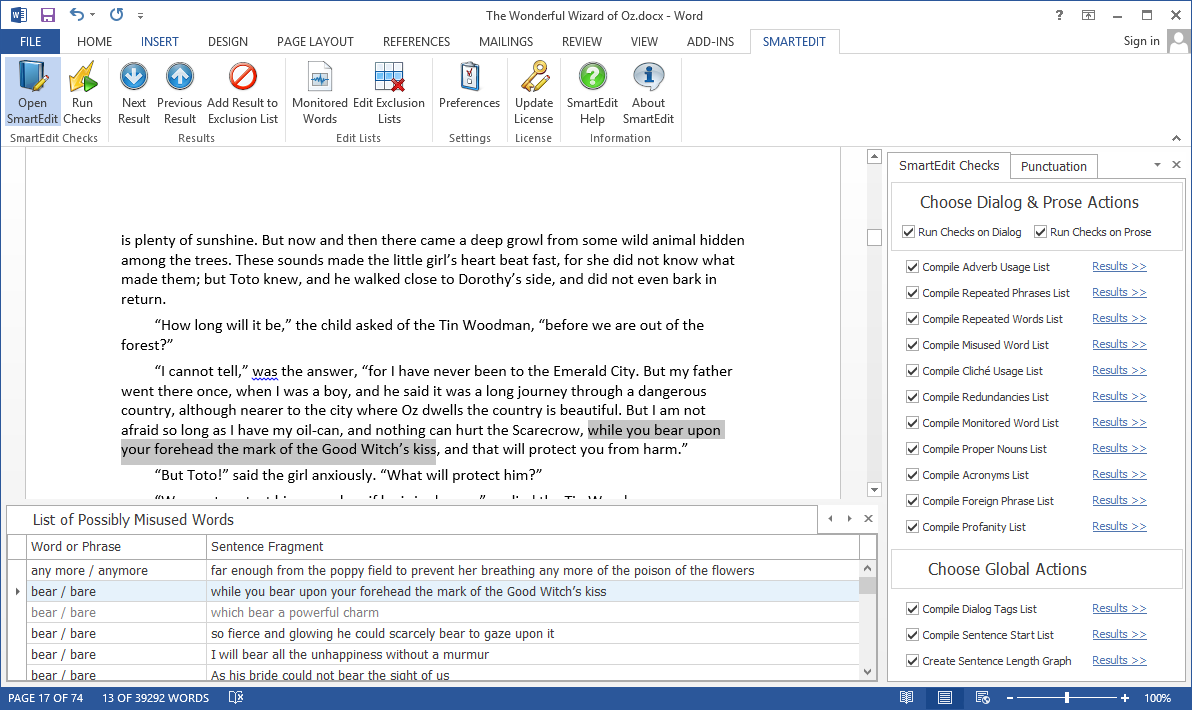The height and width of the screenshot is (710, 1192).
Task: Switch to the REFERENCES ribbon tab
Action: [417, 42]
